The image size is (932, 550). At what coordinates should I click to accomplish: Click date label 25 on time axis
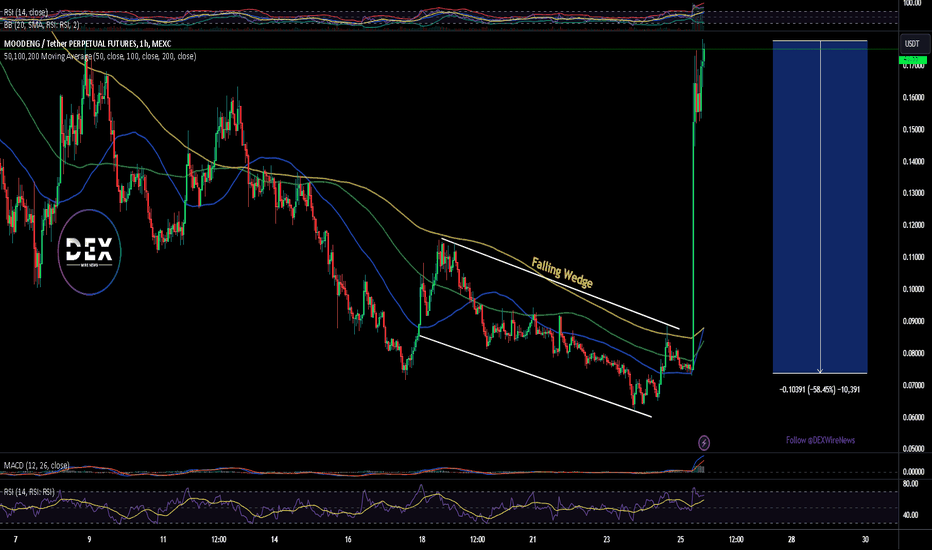click(x=680, y=540)
